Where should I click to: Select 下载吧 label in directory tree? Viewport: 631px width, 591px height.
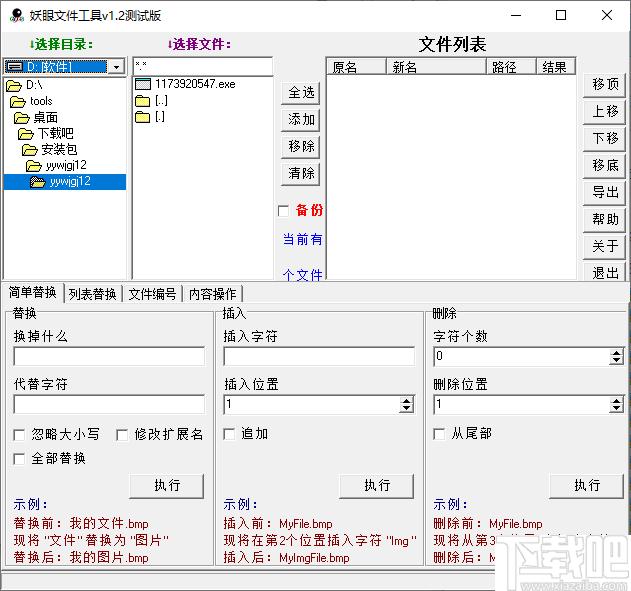pos(56,134)
